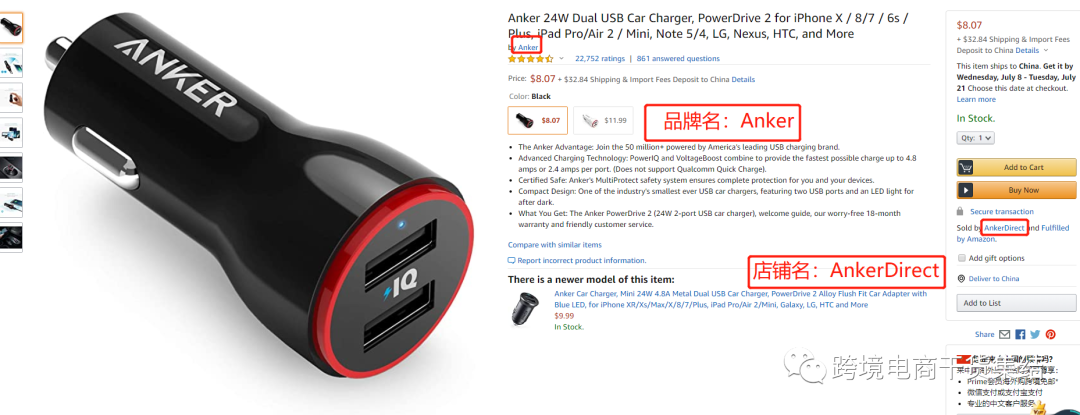Viewport: 1080px width, 415px height.
Task: Open the 861 answered questions link
Action: pos(678,58)
